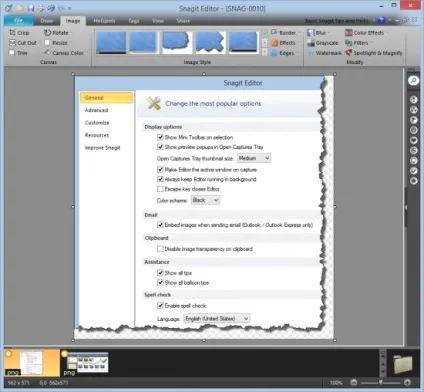Click 'Show Mini Toolbar on selection' checkbox in image
Image resolution: width=424 pixels, height=392 pixels.
[x=160, y=137]
